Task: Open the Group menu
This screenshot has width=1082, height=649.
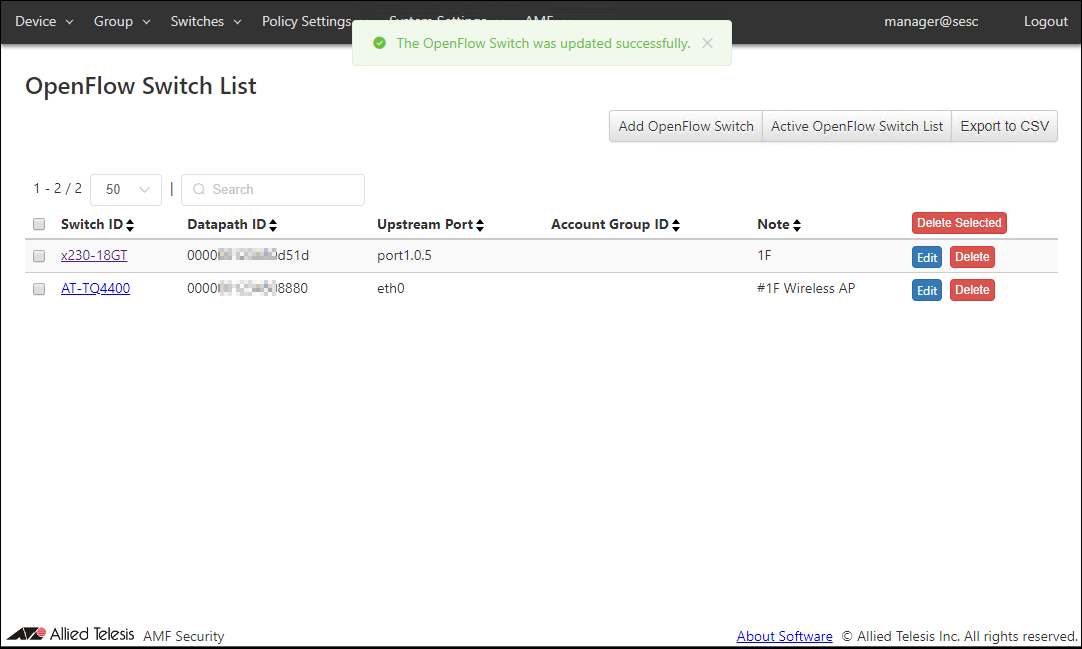Action: 121,21
